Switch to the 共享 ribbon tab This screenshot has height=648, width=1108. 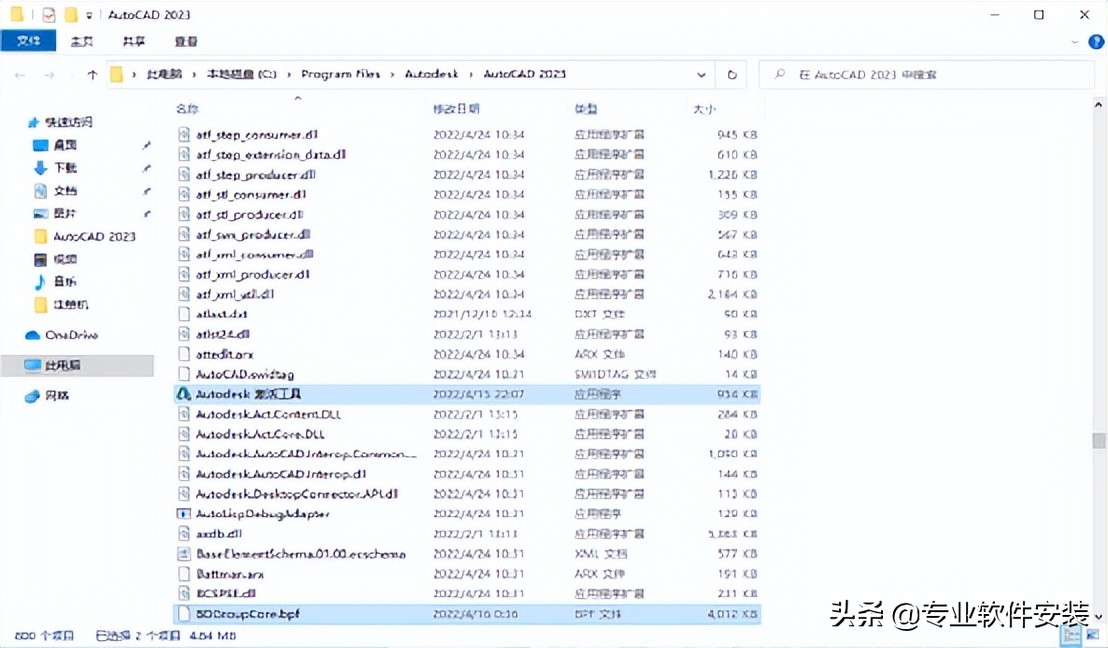[x=134, y=42]
